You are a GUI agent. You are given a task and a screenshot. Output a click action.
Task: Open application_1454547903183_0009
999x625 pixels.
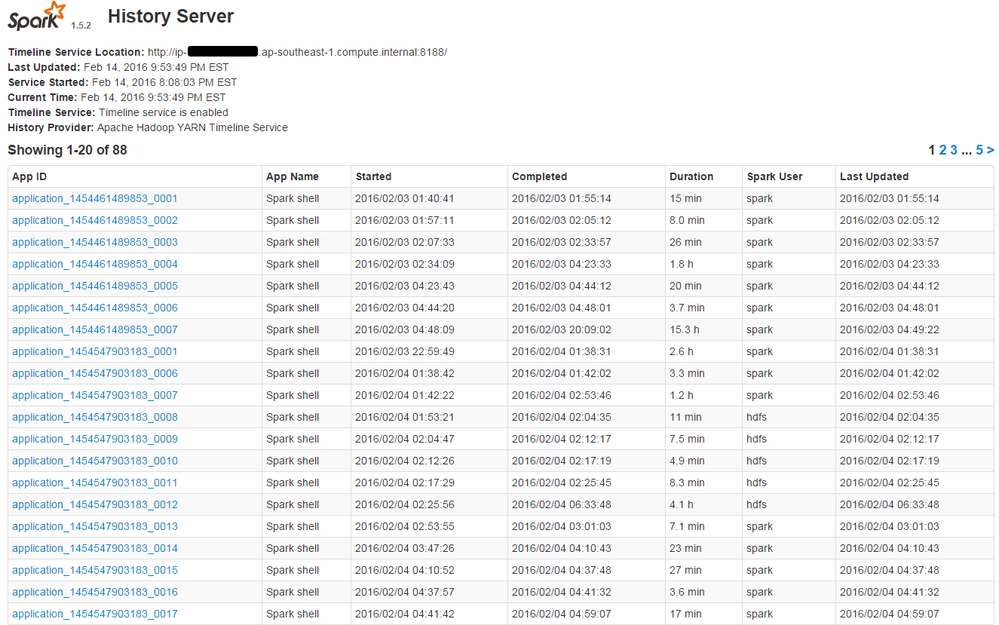tap(94, 439)
